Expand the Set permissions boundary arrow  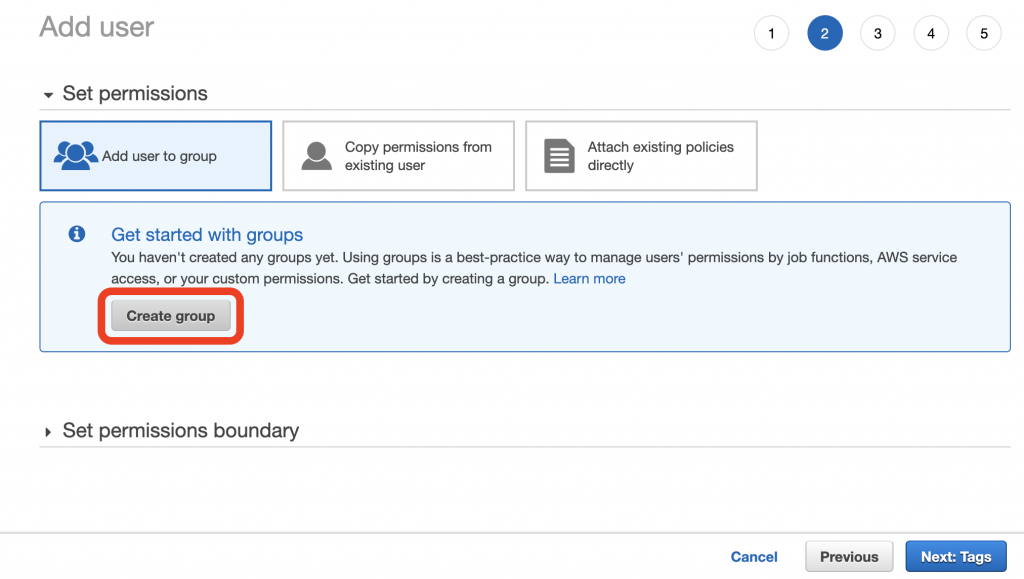pyautogui.click(x=48, y=432)
